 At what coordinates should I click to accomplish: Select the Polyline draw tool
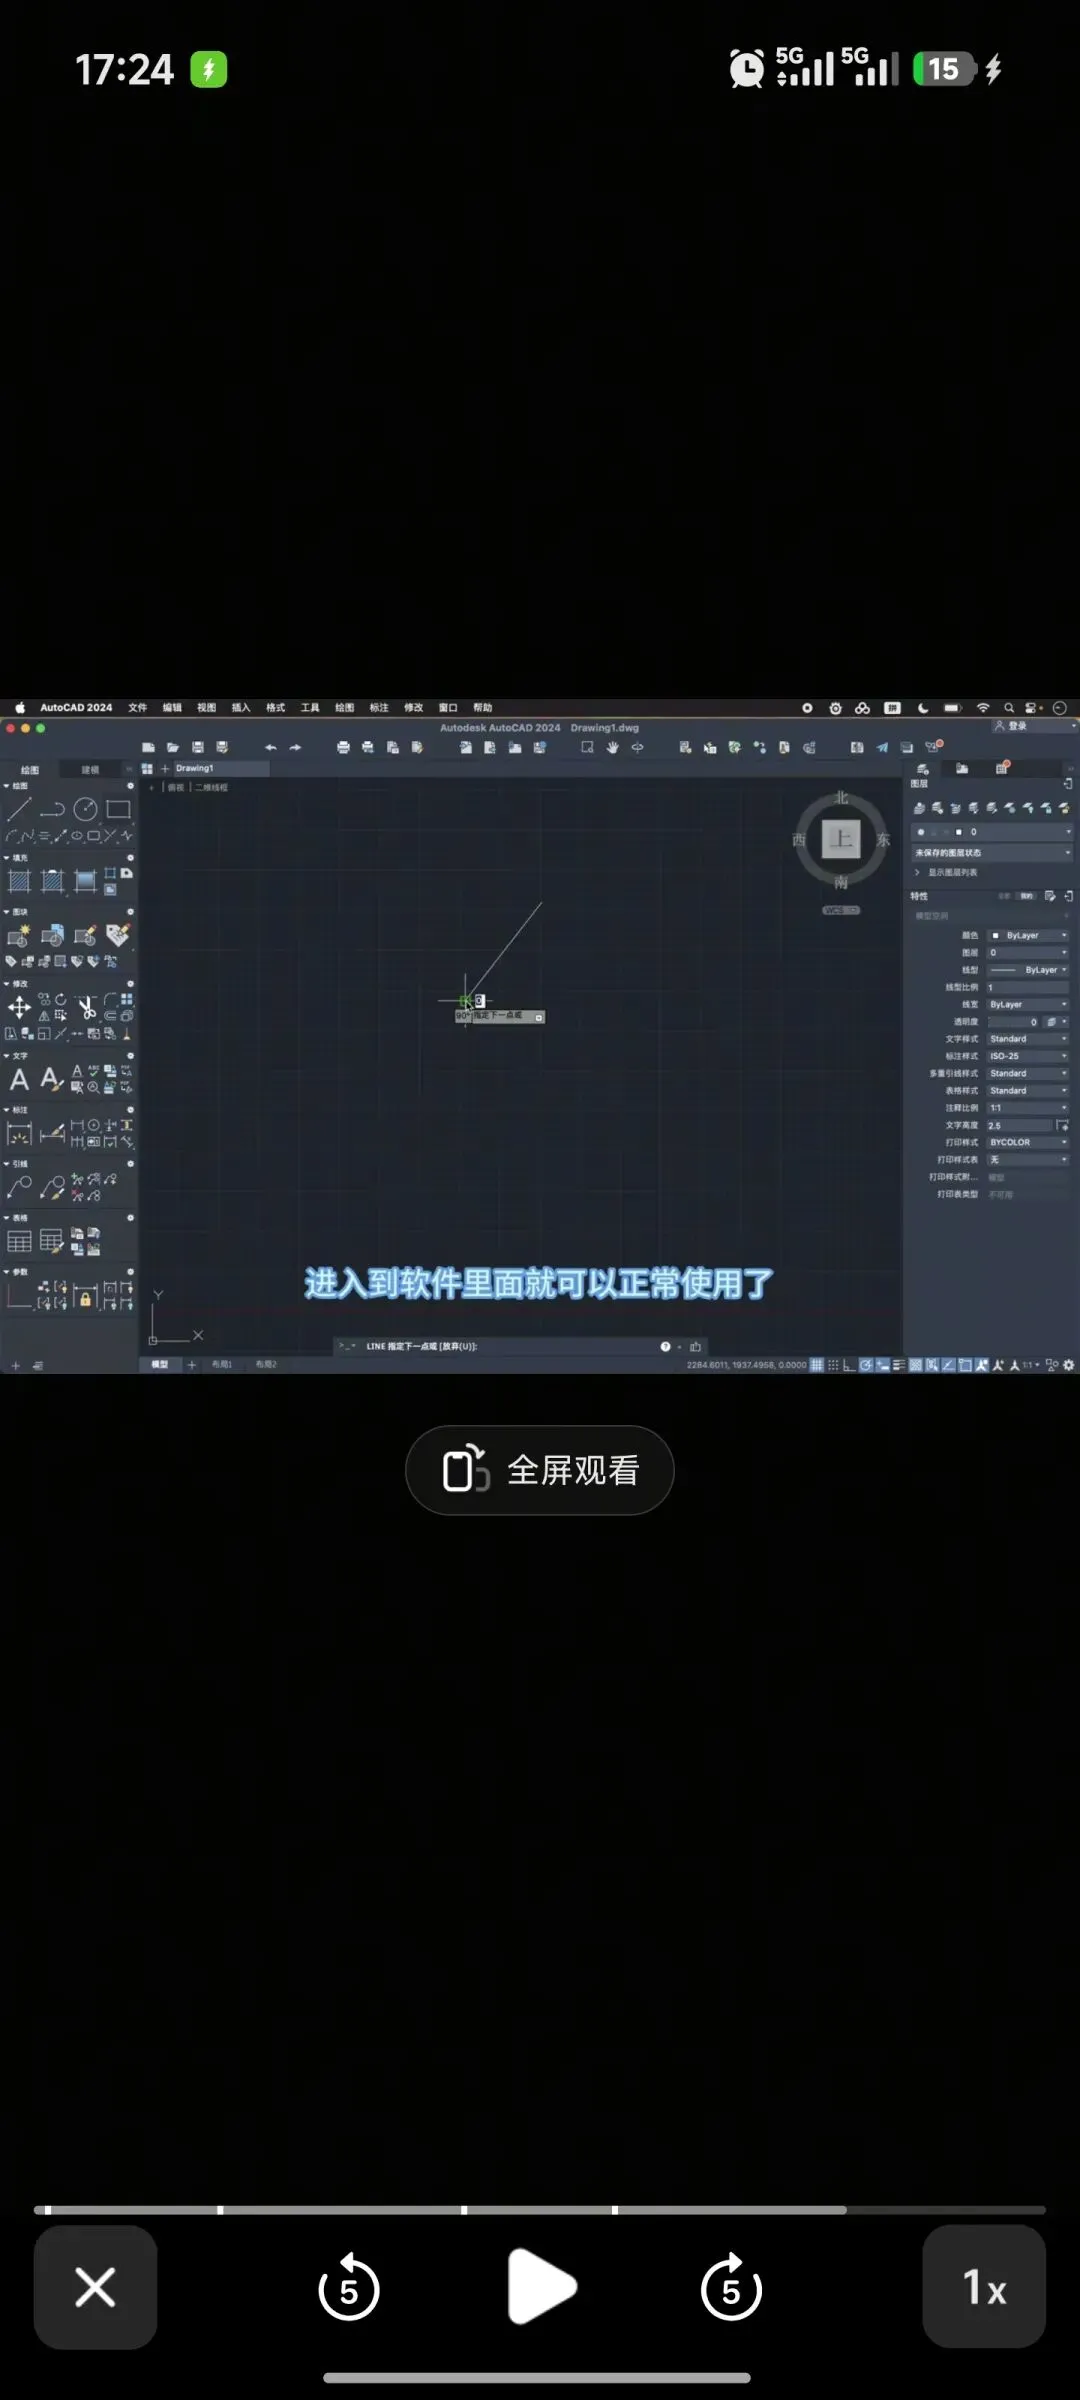point(53,809)
